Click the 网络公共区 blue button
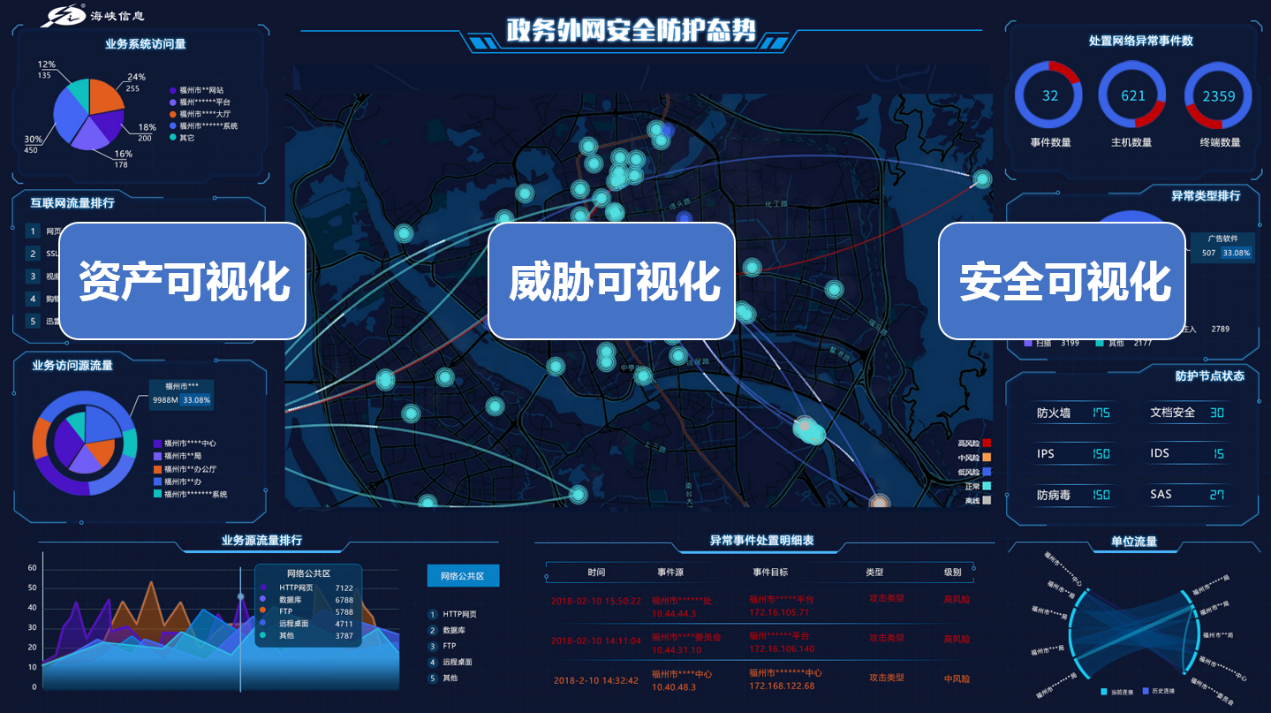This screenshot has width=1271, height=713. (462, 576)
